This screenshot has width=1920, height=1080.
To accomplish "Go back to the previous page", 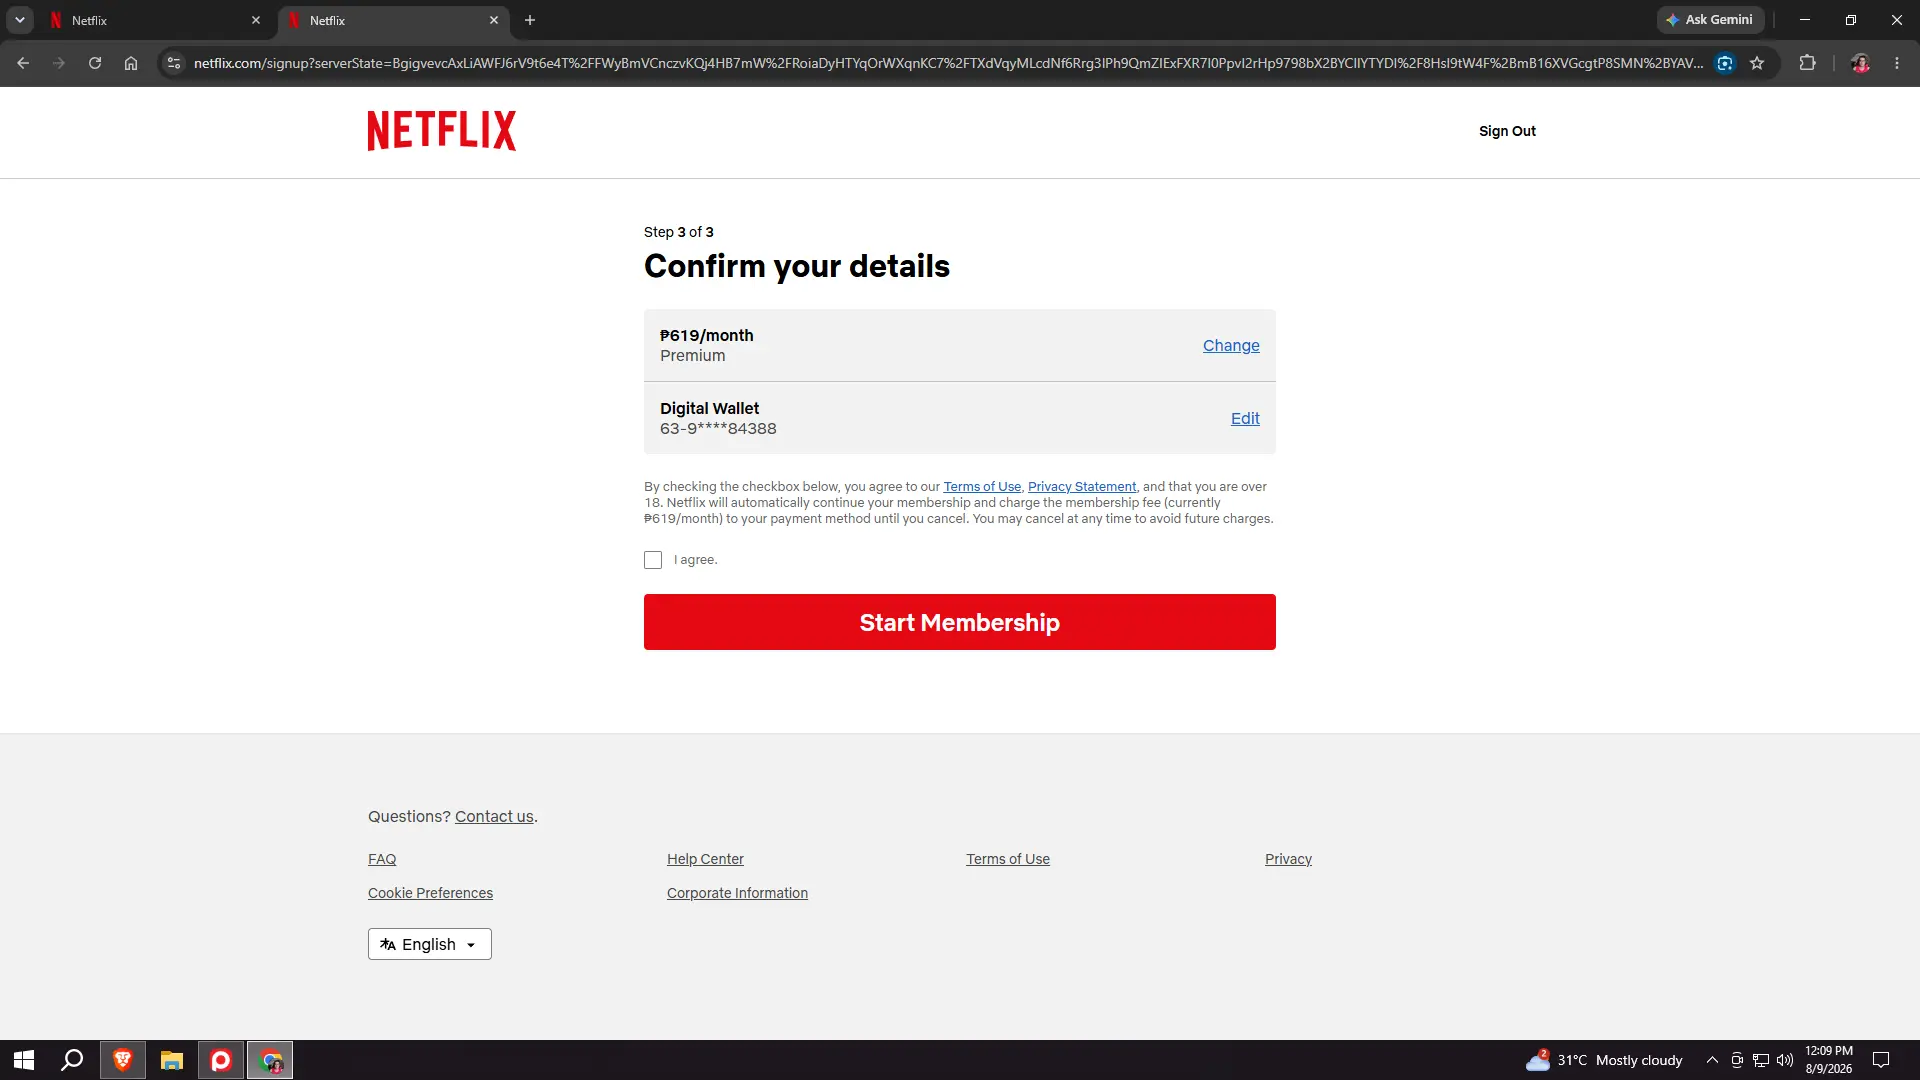I will (x=23, y=63).
